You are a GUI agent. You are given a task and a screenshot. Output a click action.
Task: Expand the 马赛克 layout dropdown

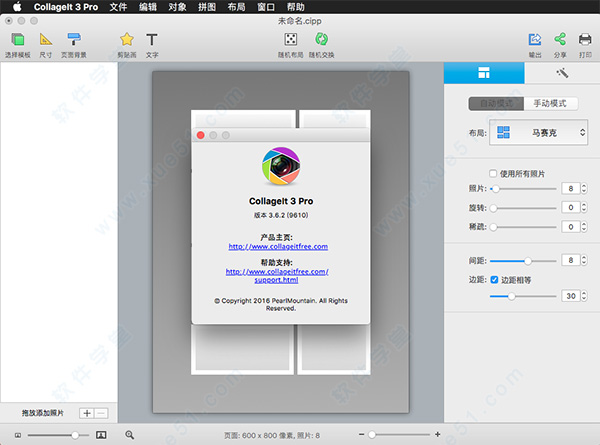pyautogui.click(x=538, y=132)
